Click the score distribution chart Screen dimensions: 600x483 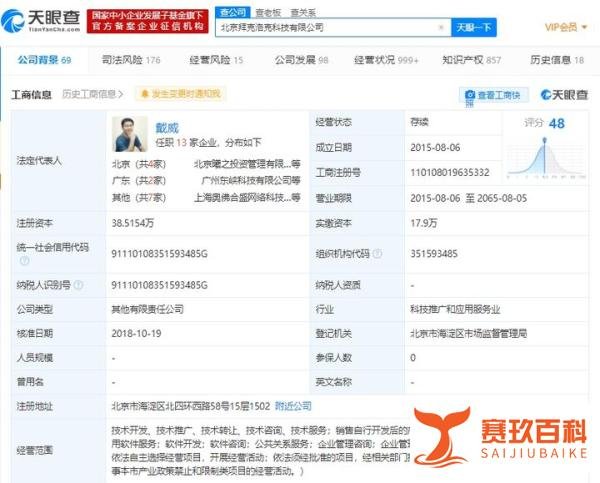546,158
